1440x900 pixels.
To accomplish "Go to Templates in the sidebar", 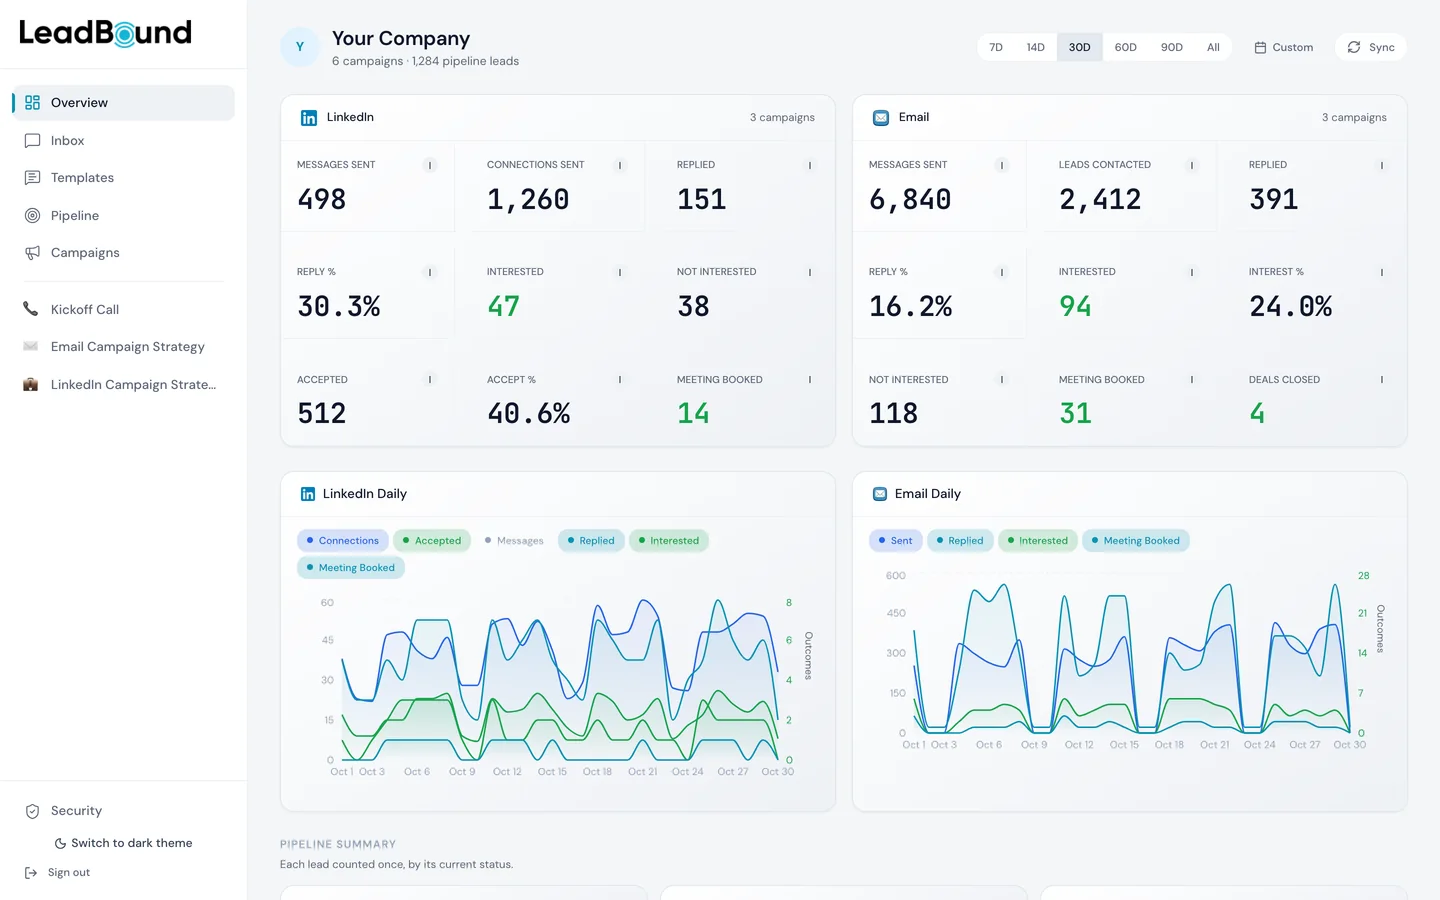I will click(124, 178).
